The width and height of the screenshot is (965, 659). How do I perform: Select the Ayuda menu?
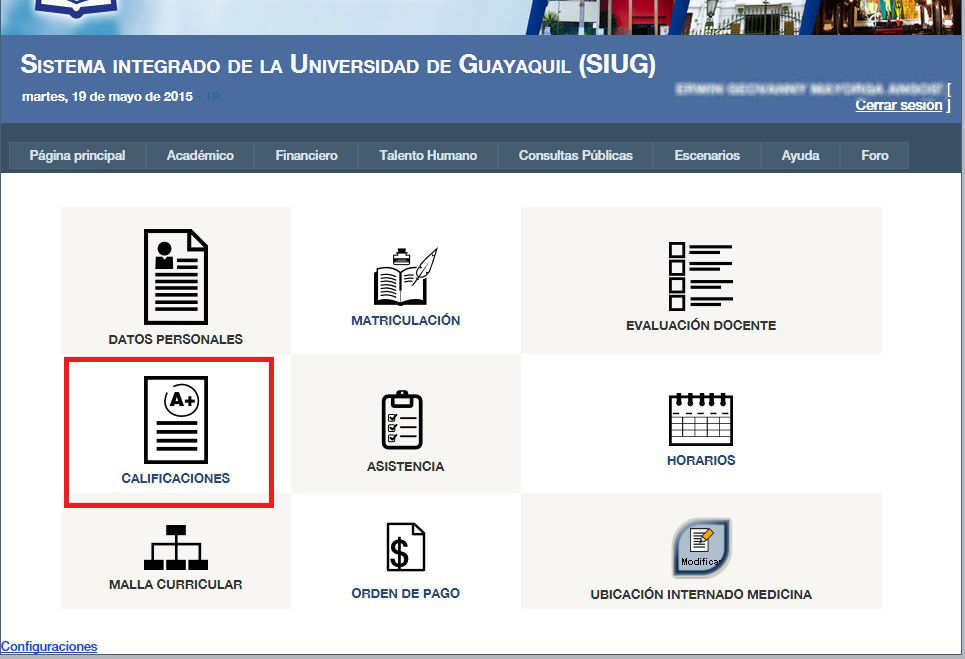pos(799,155)
